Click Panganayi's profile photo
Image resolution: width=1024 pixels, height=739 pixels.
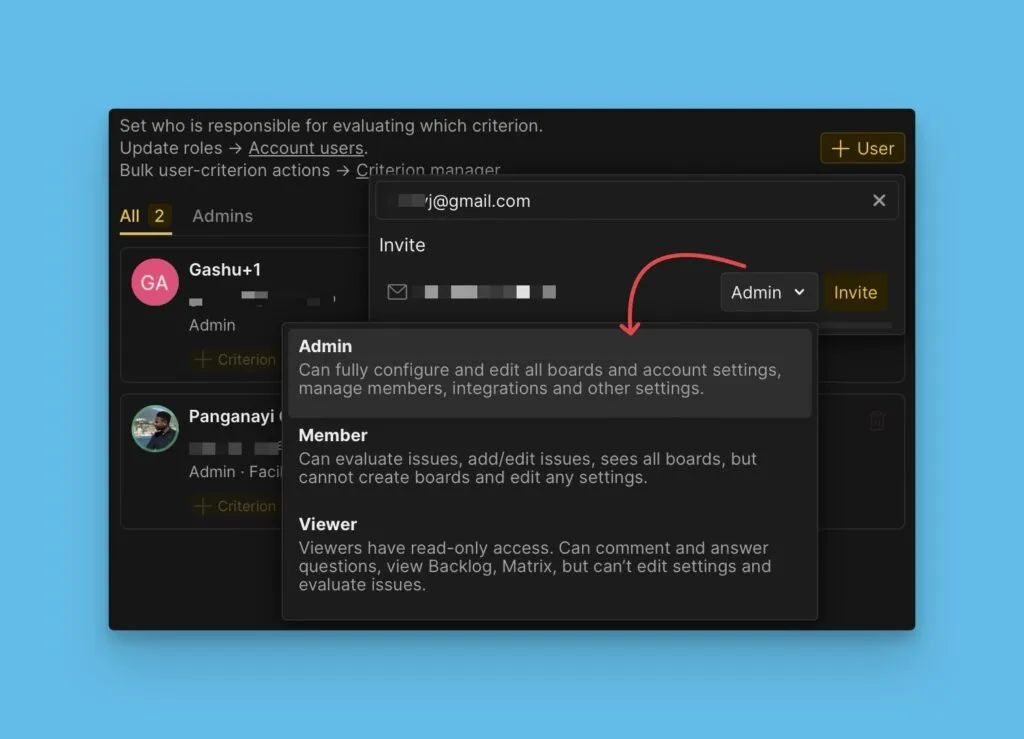coord(154,429)
